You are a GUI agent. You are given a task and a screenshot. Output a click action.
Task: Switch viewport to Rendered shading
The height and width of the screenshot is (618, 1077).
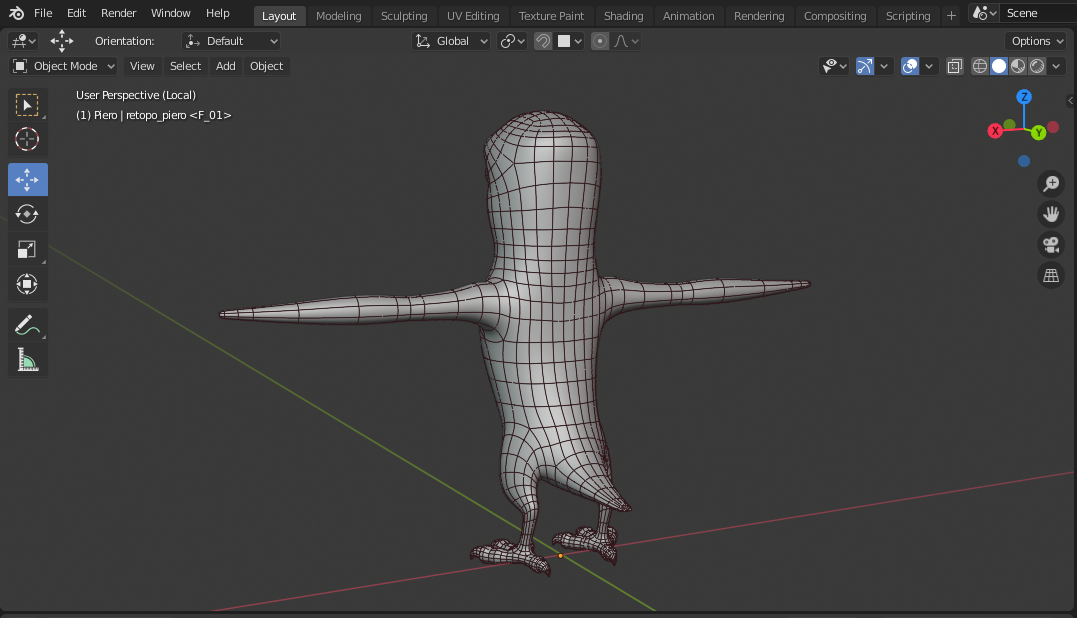(x=1036, y=66)
